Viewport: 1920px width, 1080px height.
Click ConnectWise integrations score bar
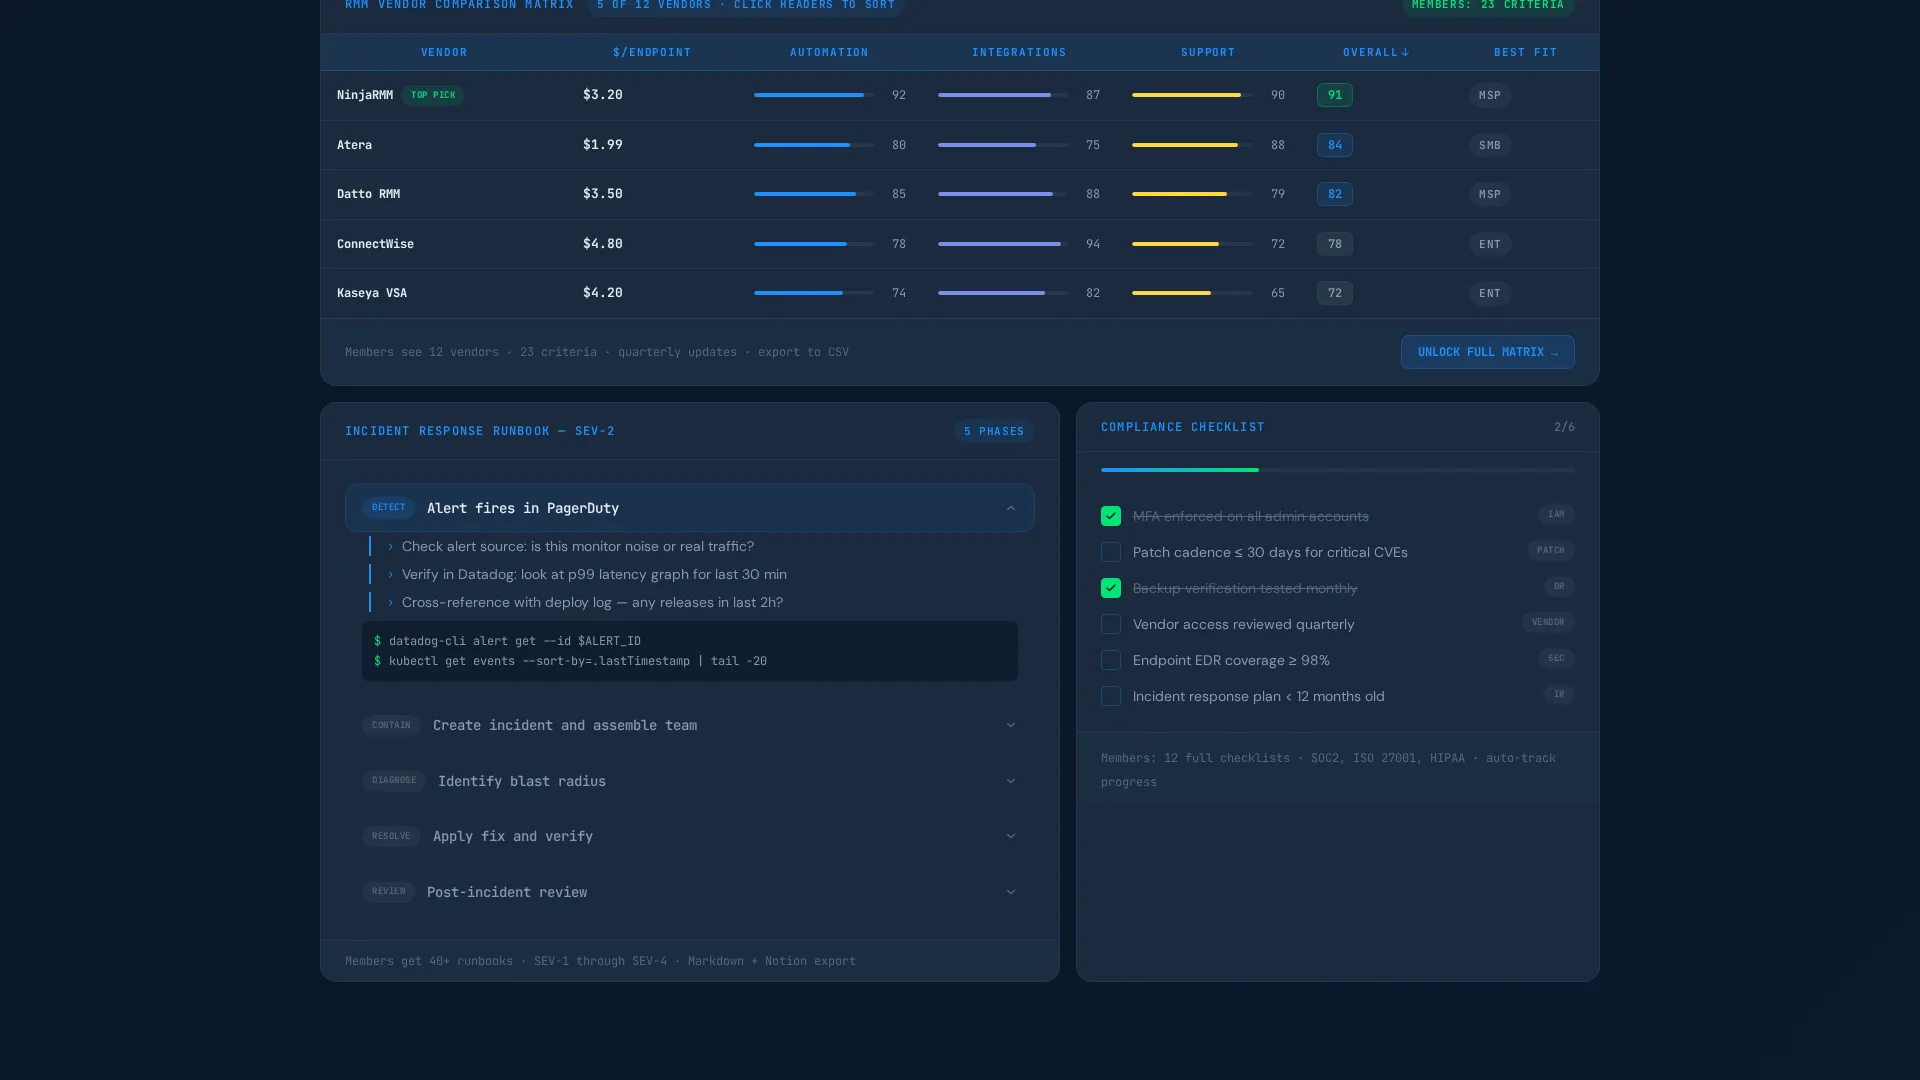pos(1003,244)
